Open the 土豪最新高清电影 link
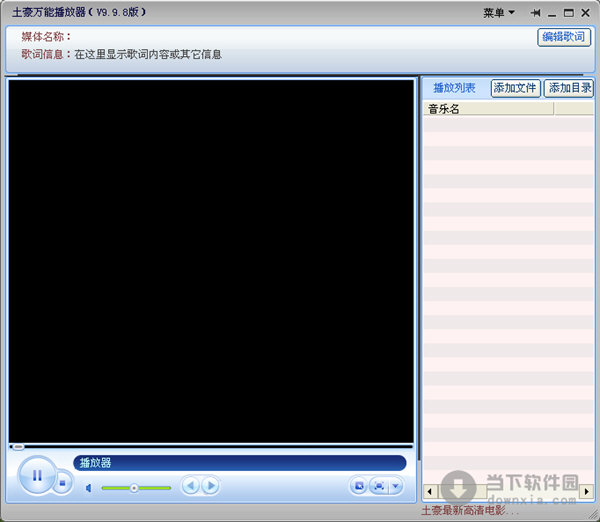 coord(470,510)
